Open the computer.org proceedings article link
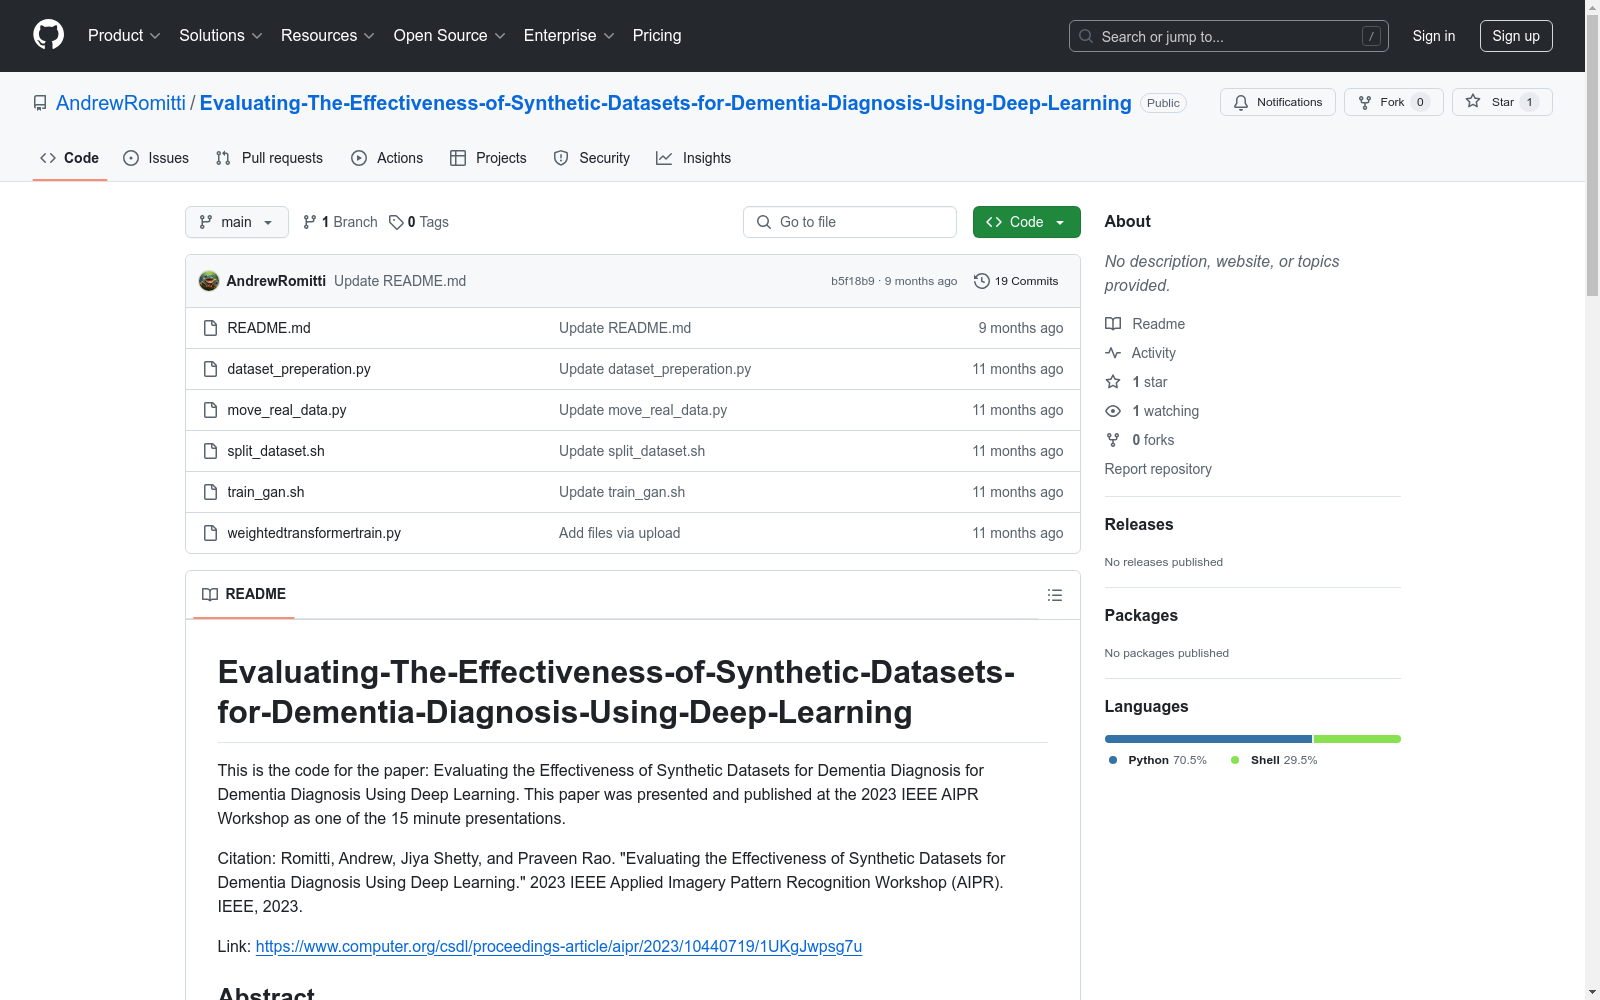Screen dimensions: 1600x1000 pyautogui.click(x=559, y=946)
